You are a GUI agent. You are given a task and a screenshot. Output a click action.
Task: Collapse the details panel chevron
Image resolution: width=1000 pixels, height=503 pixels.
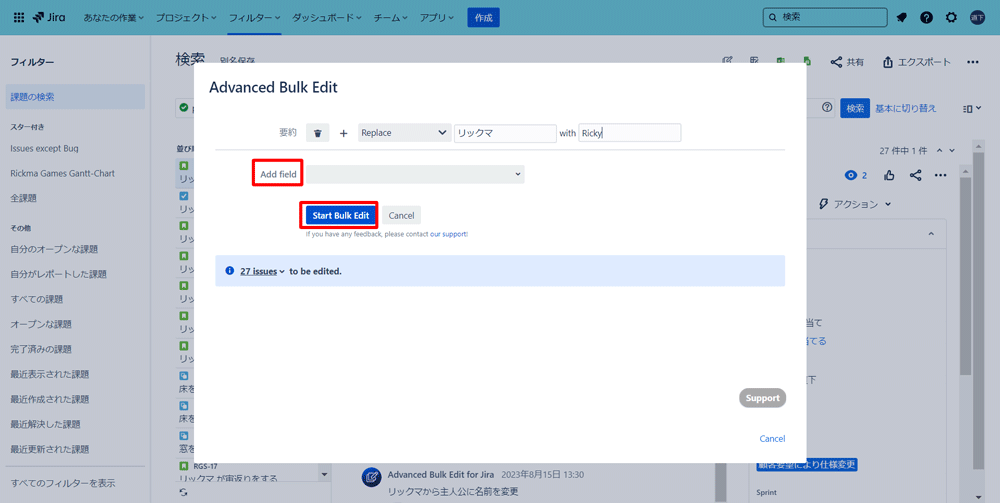click(931, 235)
